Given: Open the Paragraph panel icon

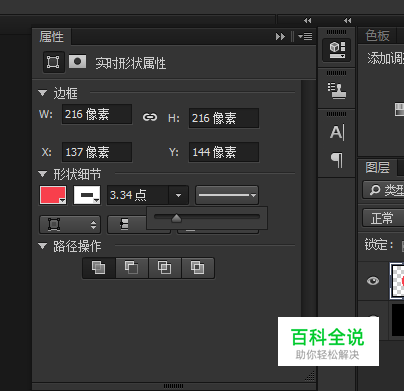Looking at the screenshot, I should [x=337, y=160].
